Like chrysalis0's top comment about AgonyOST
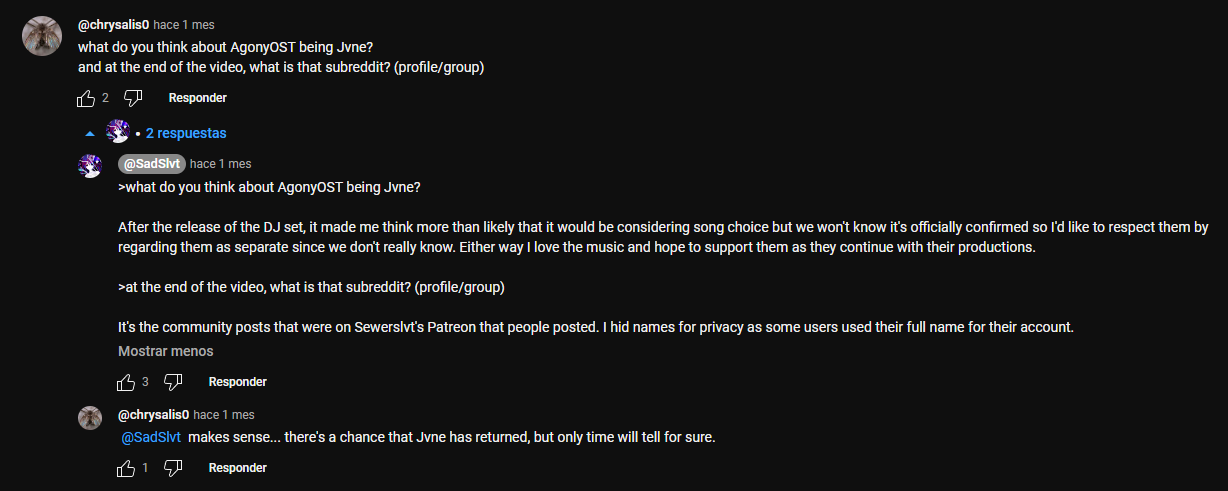This screenshot has width=1228, height=491. [x=86, y=98]
